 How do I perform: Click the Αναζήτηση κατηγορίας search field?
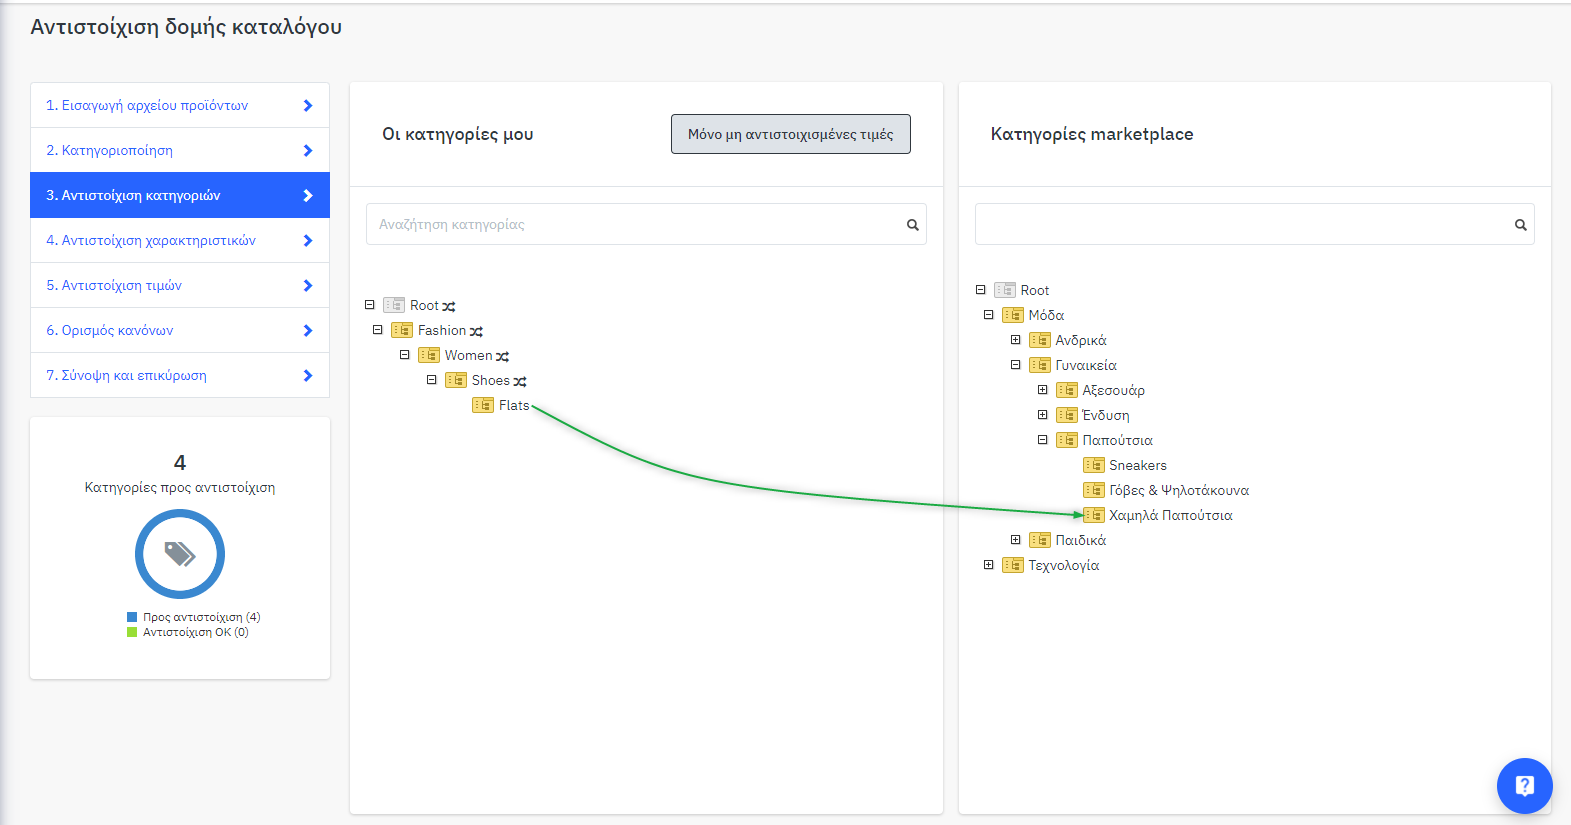point(635,225)
